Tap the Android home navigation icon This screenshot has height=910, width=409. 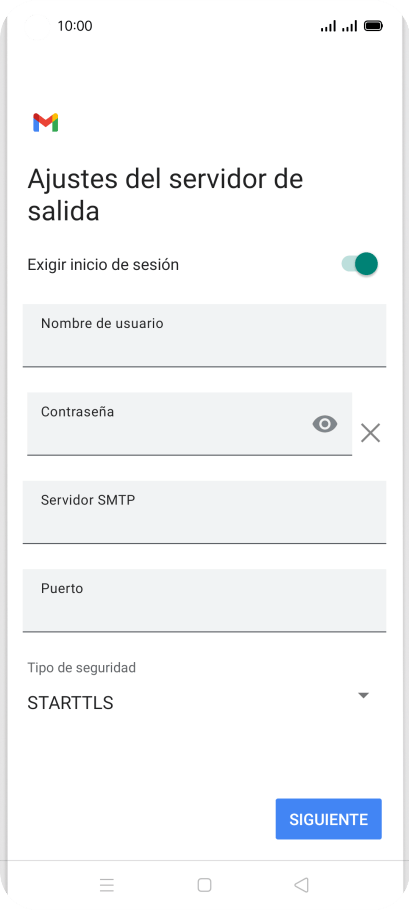pyautogui.click(x=204, y=884)
